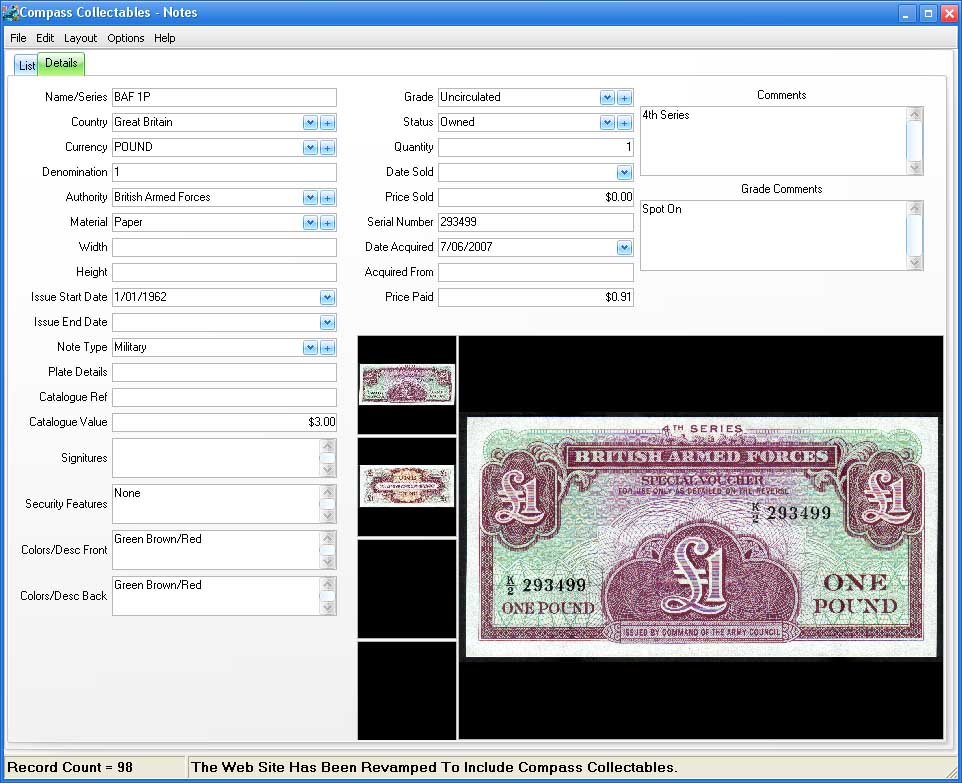Open the File menu
The height and width of the screenshot is (783, 962).
(x=18, y=38)
